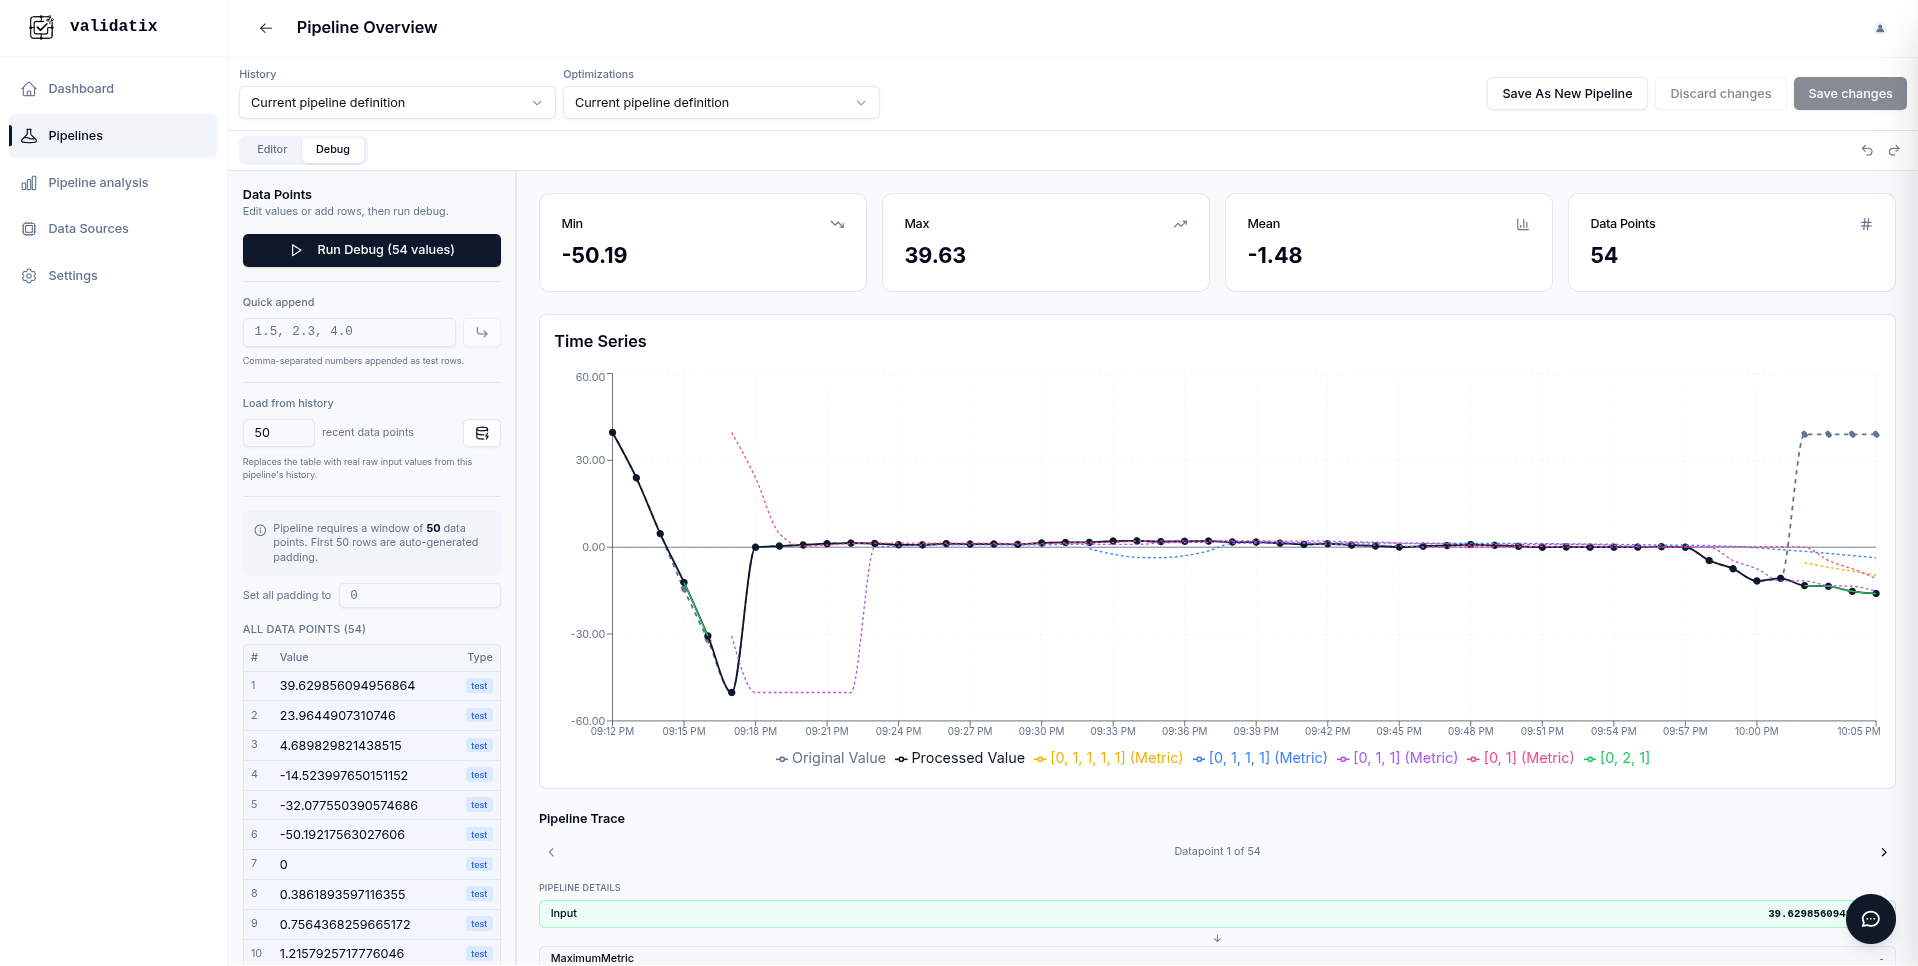Advance to the next datapoint with the right chevron
The width and height of the screenshot is (1918, 966).
[1884, 852]
